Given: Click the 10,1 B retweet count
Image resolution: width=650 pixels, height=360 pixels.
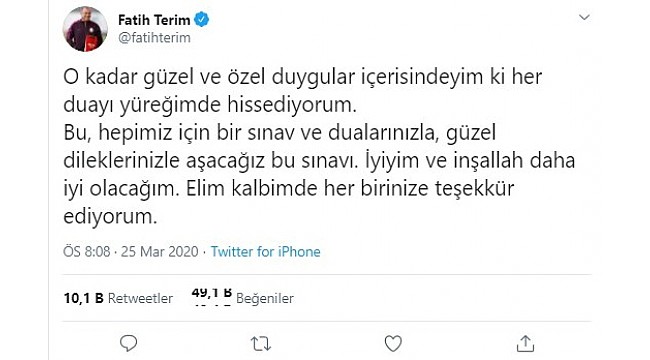Looking at the screenshot, I should (x=83, y=298).
